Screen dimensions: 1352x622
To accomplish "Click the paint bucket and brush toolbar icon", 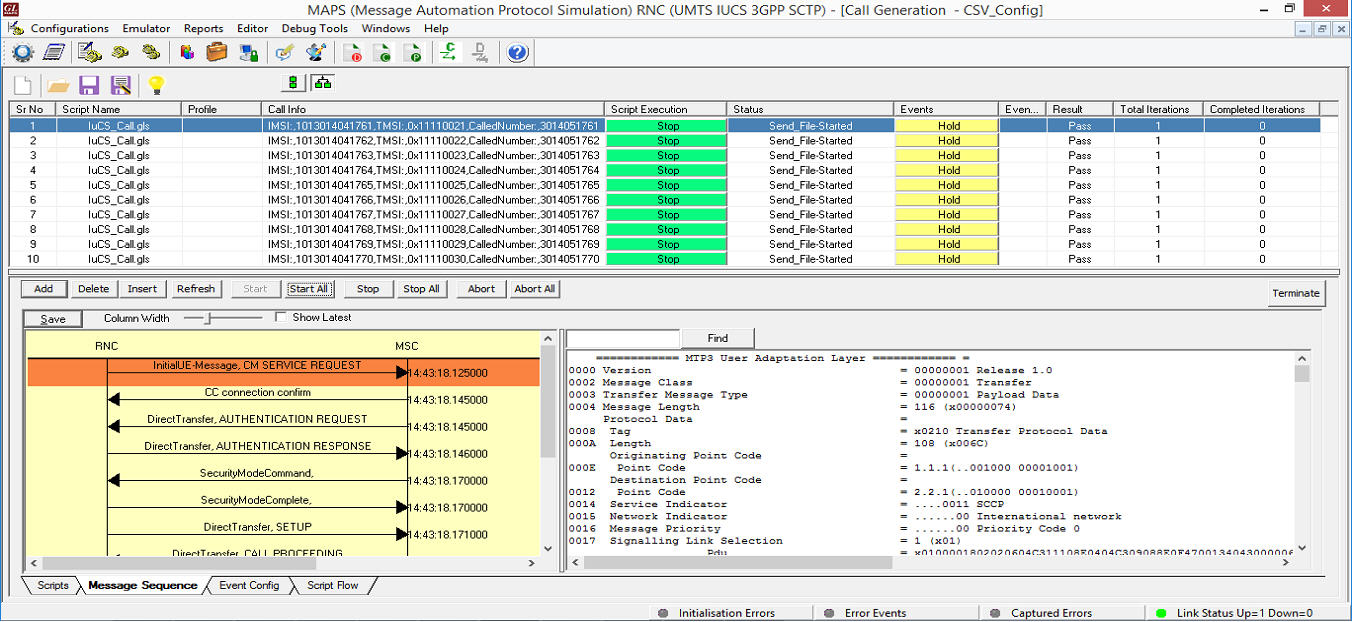I will point(315,52).
